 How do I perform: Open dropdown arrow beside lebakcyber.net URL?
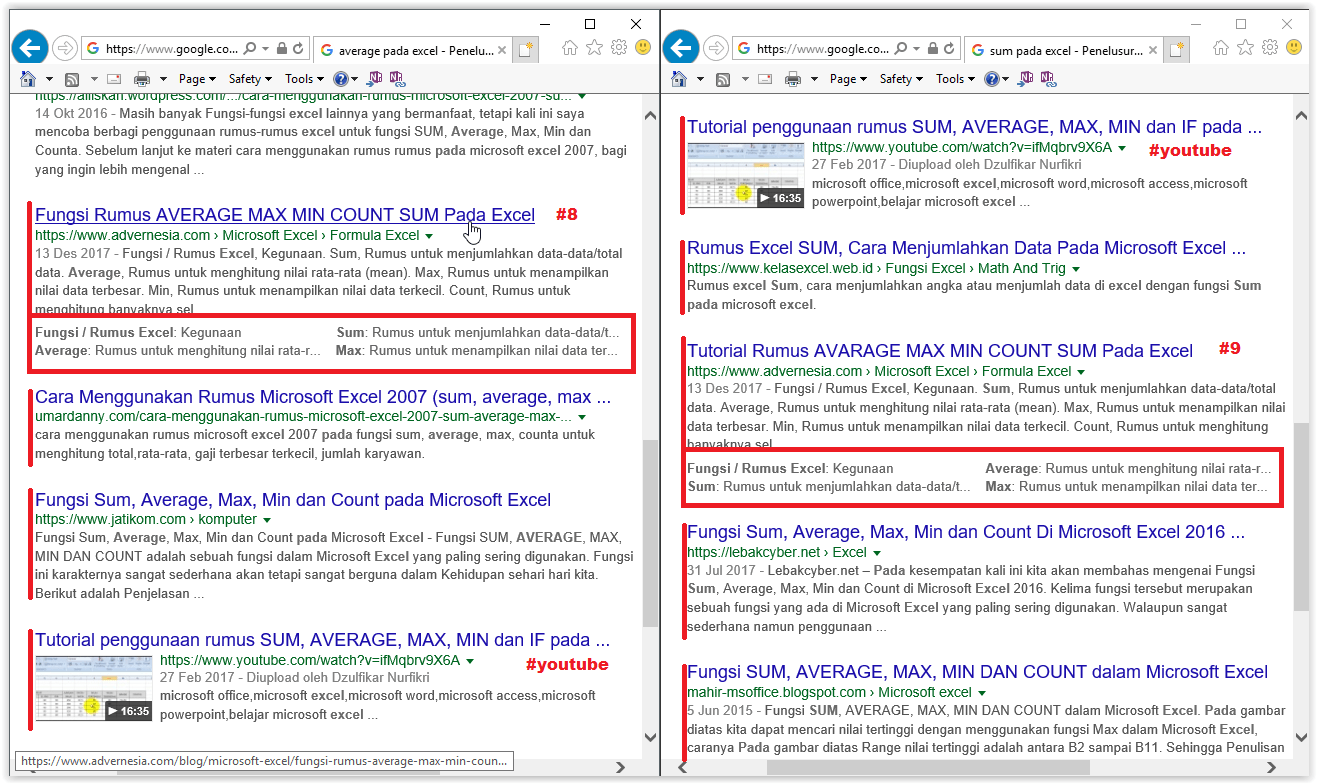[x=877, y=553]
